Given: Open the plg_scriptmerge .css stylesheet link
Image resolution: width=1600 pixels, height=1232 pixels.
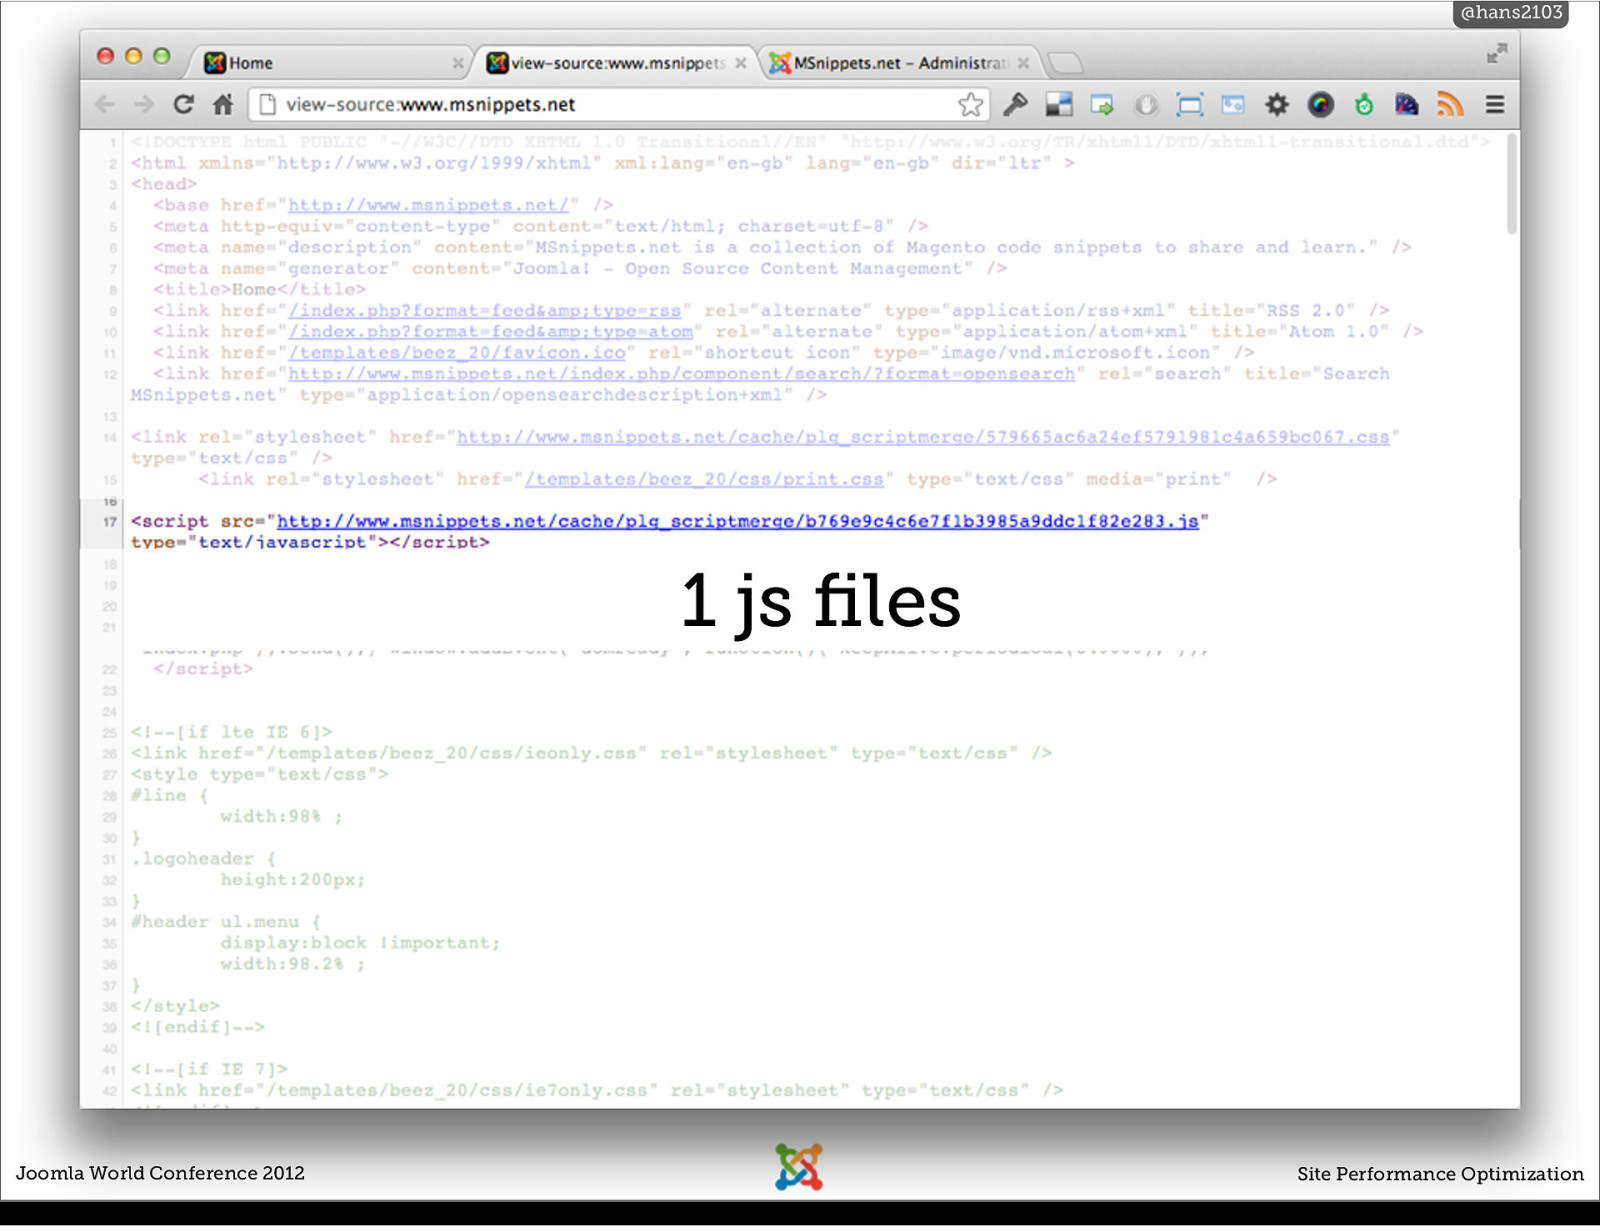Looking at the screenshot, I should [923, 437].
